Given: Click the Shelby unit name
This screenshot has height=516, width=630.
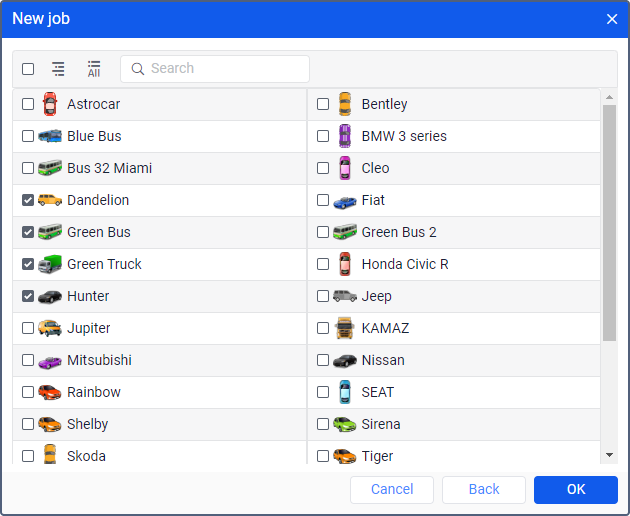Looking at the screenshot, I should pyautogui.click(x=87, y=425).
